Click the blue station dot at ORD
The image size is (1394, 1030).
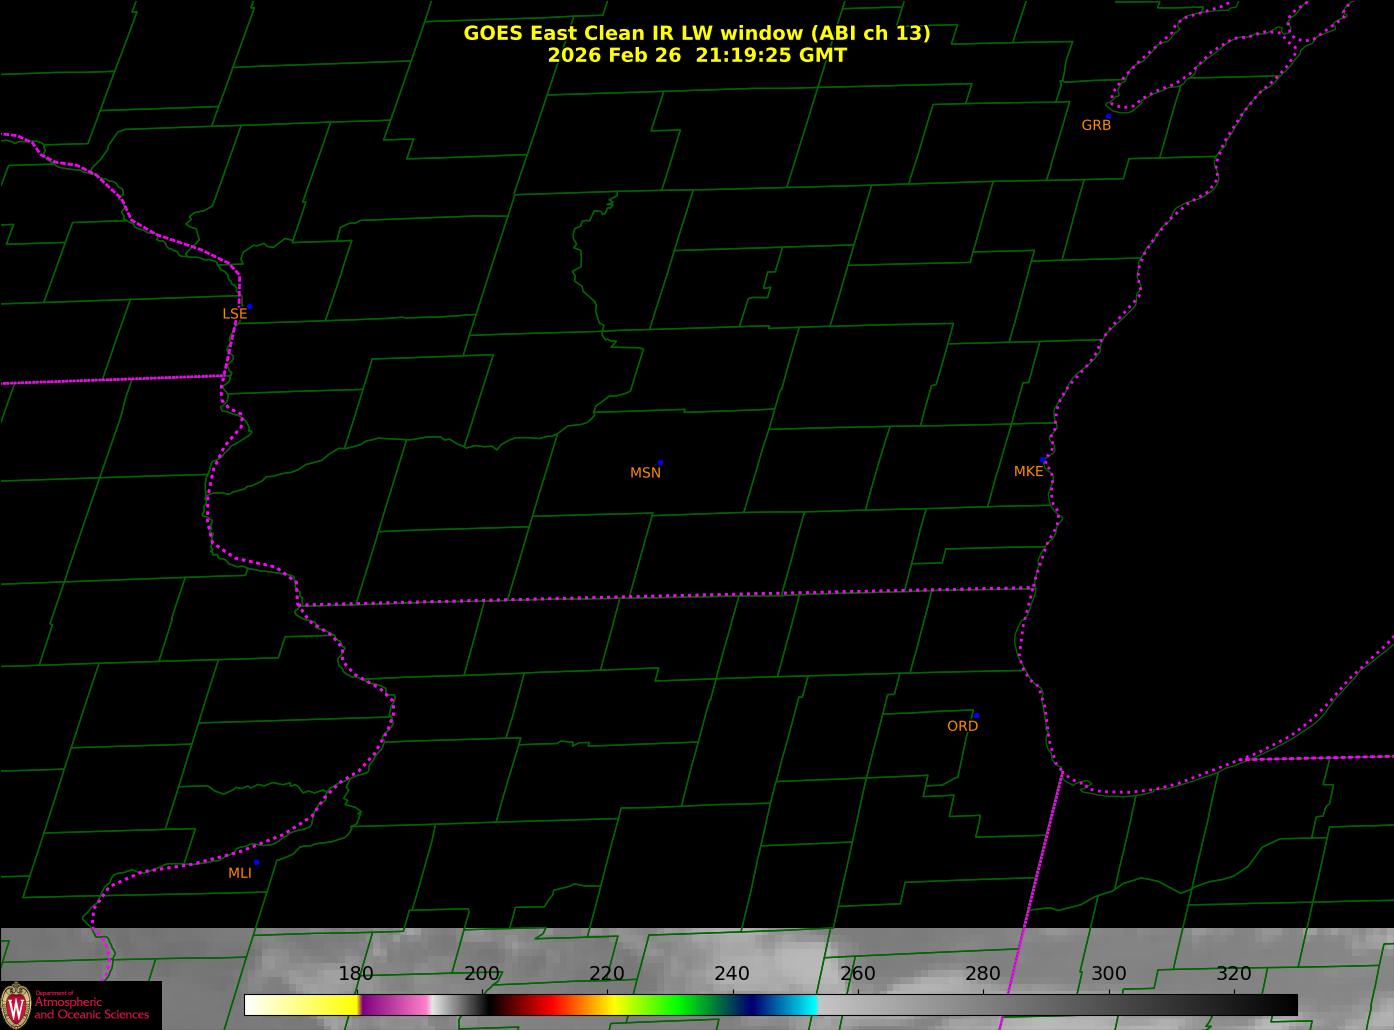pos(976,716)
